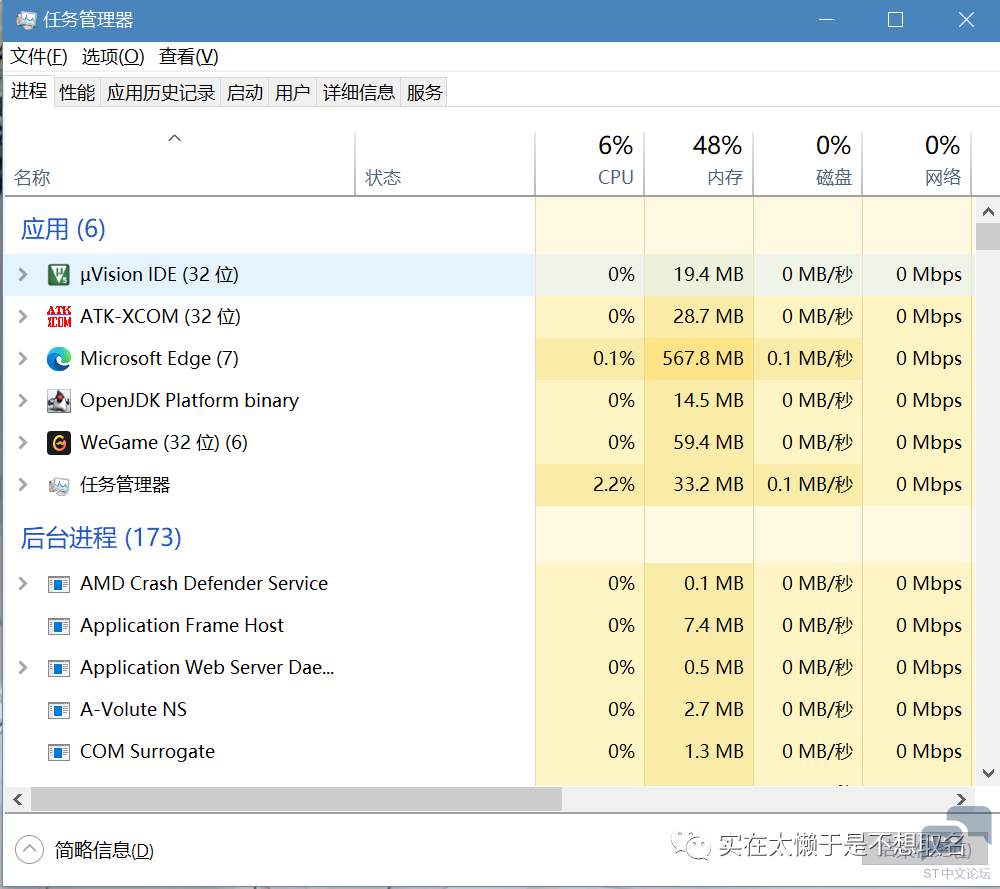This screenshot has height=889, width=1000.
Task: Expand the WeGame (32 位) process group
Action: [23, 443]
